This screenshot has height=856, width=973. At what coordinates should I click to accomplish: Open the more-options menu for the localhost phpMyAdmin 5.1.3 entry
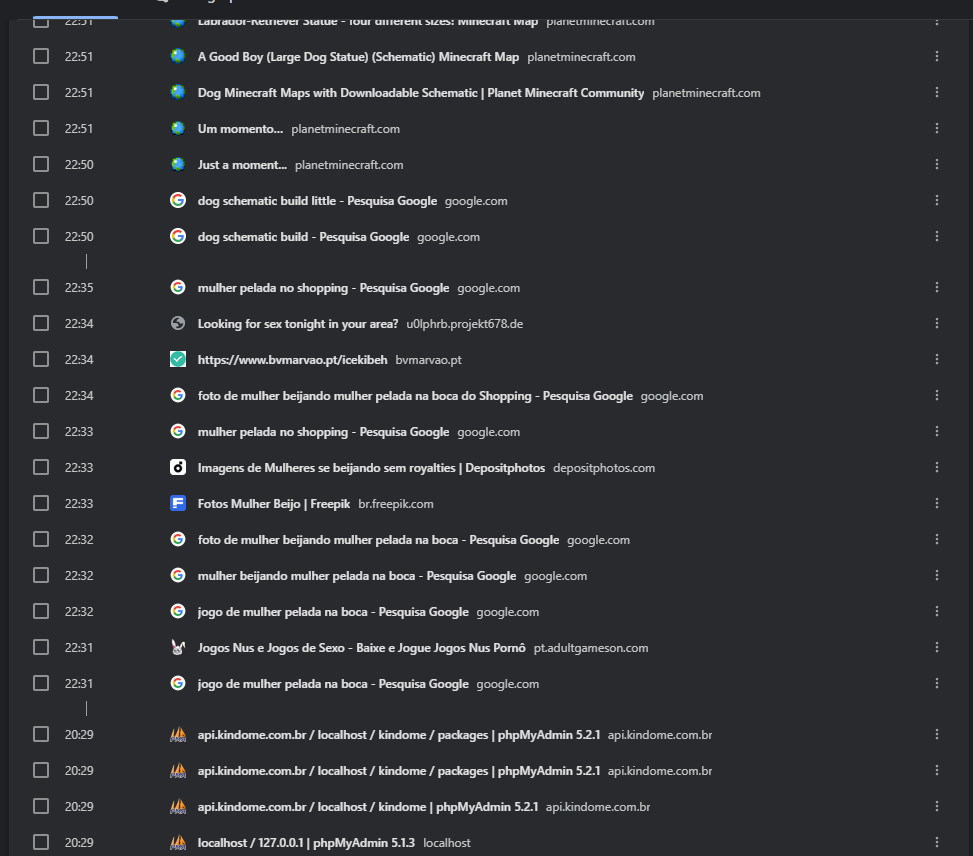pyautogui.click(x=937, y=842)
